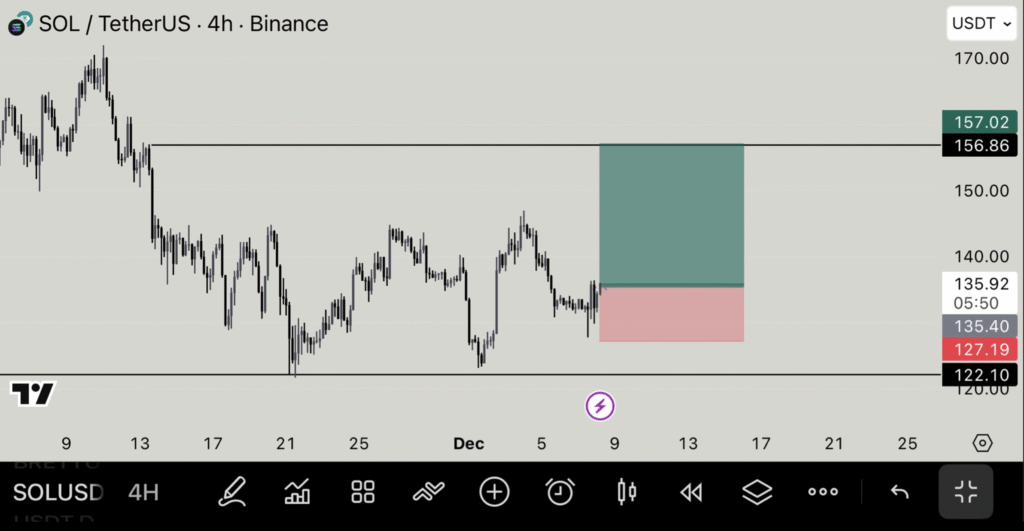
Task: Open chart settings hexagon icon
Action: pyautogui.click(x=982, y=443)
